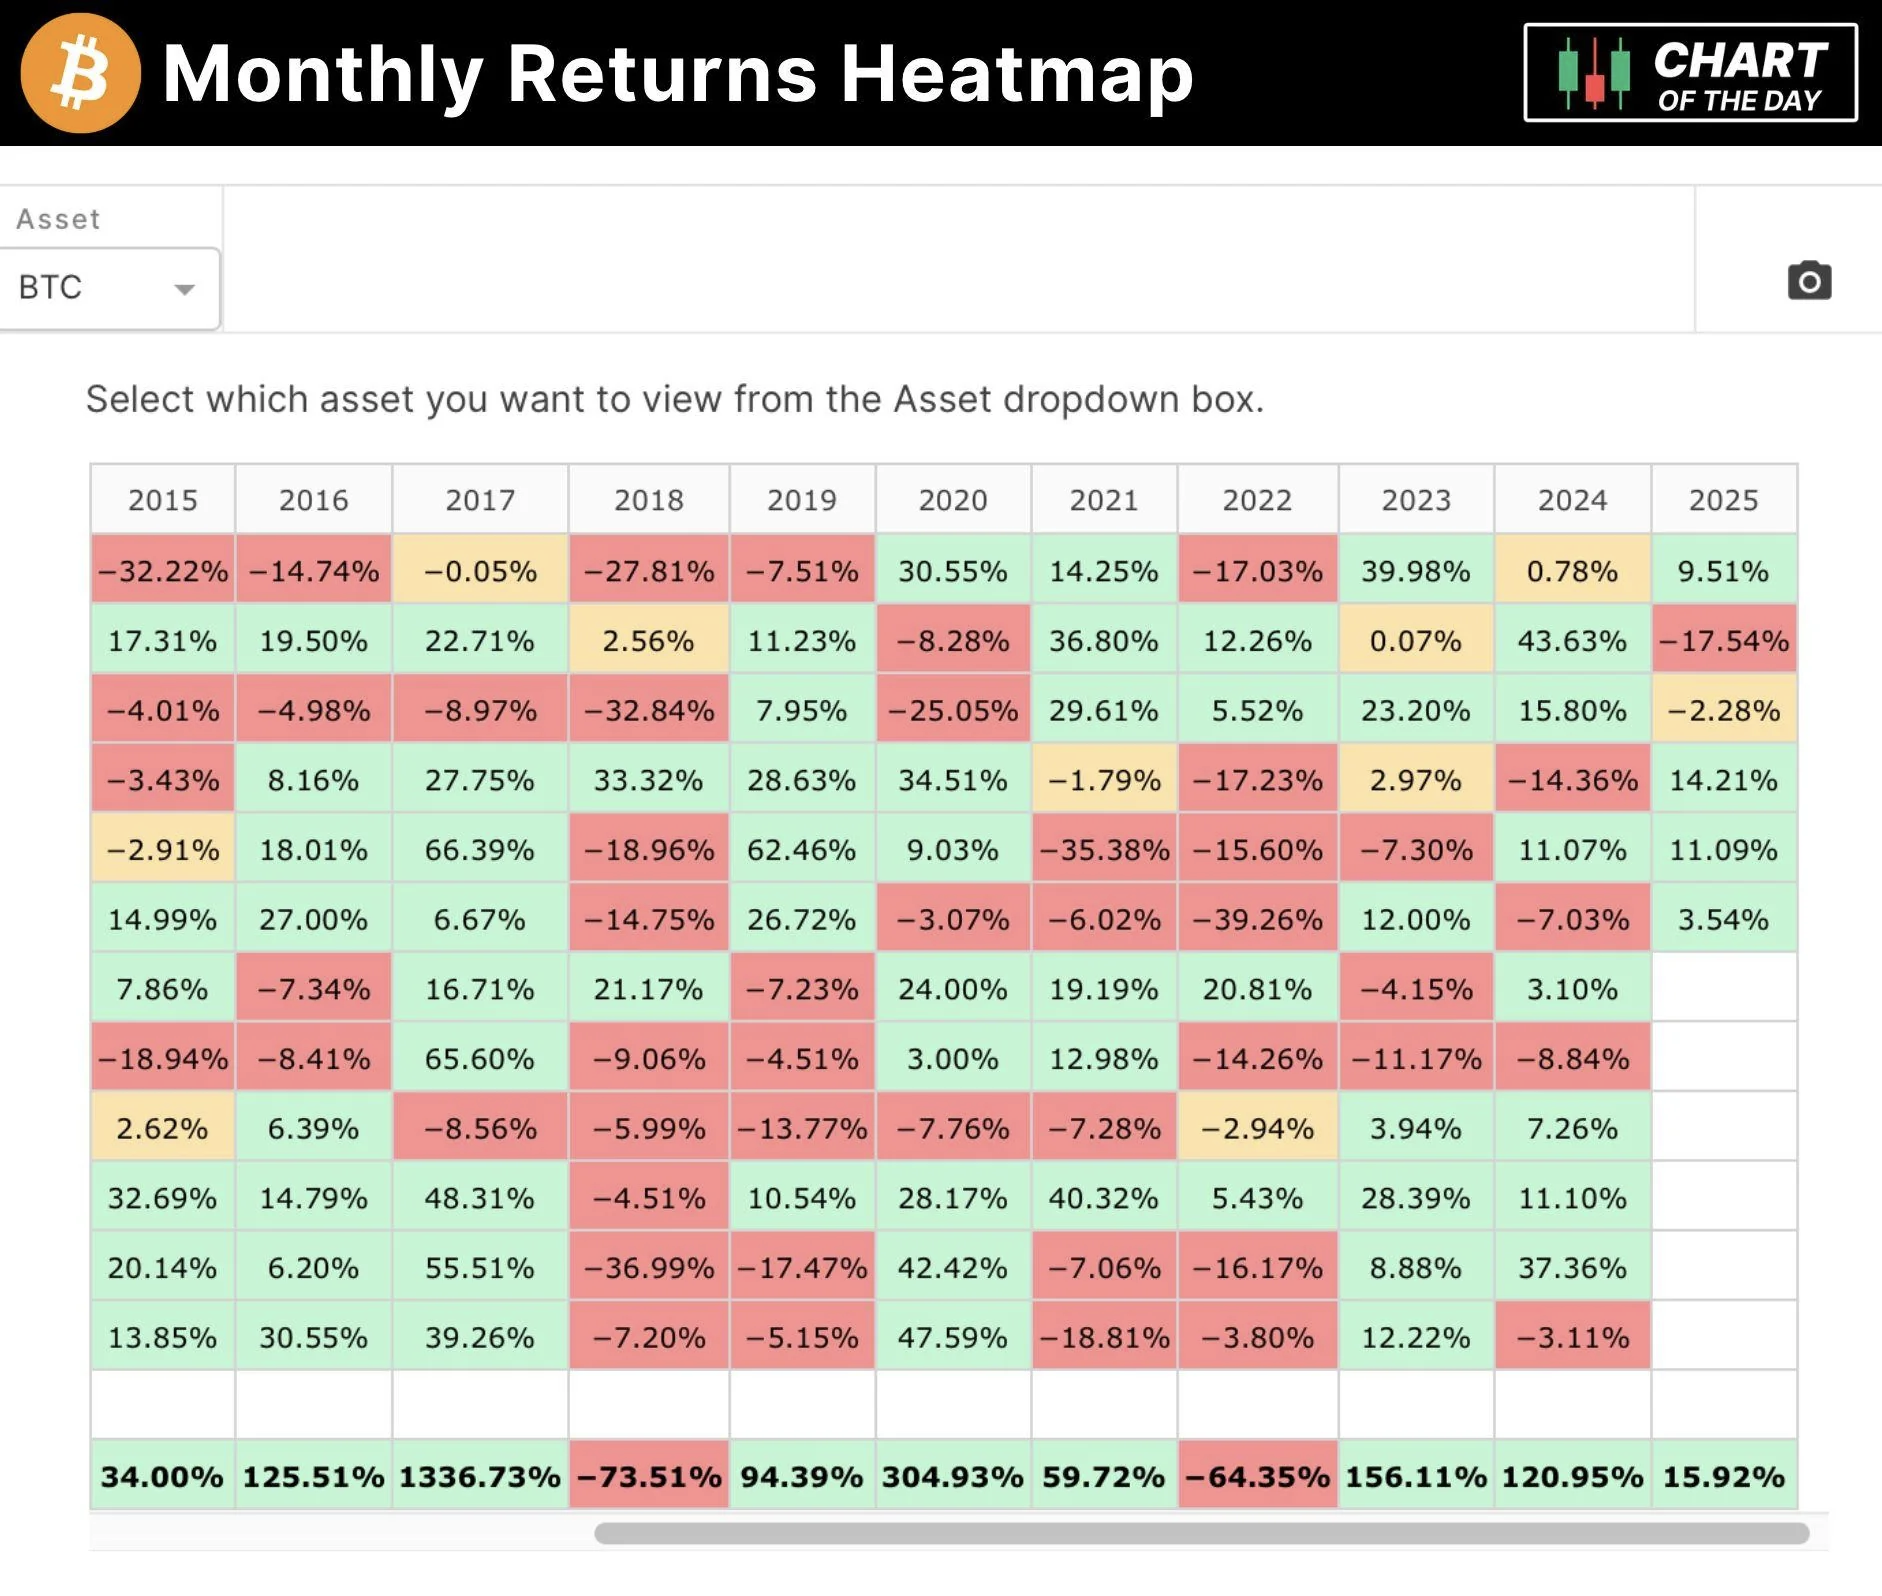Image resolution: width=1882 pixels, height=1596 pixels.
Task: Click the dropdown arrow beside BTC
Action: (184, 290)
